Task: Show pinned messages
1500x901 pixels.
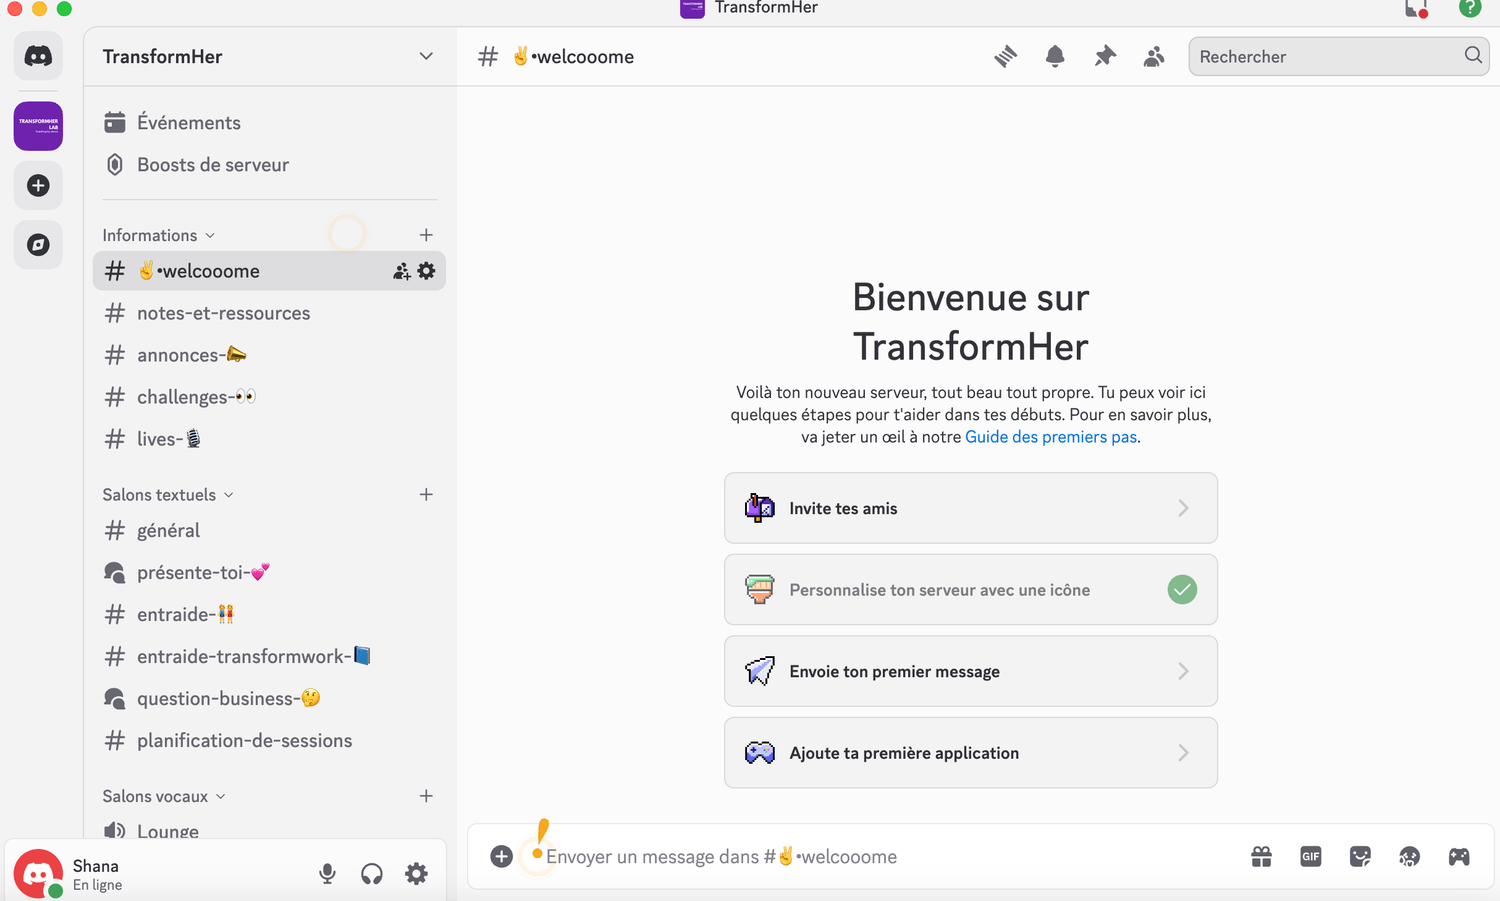Action: [x=1105, y=56]
